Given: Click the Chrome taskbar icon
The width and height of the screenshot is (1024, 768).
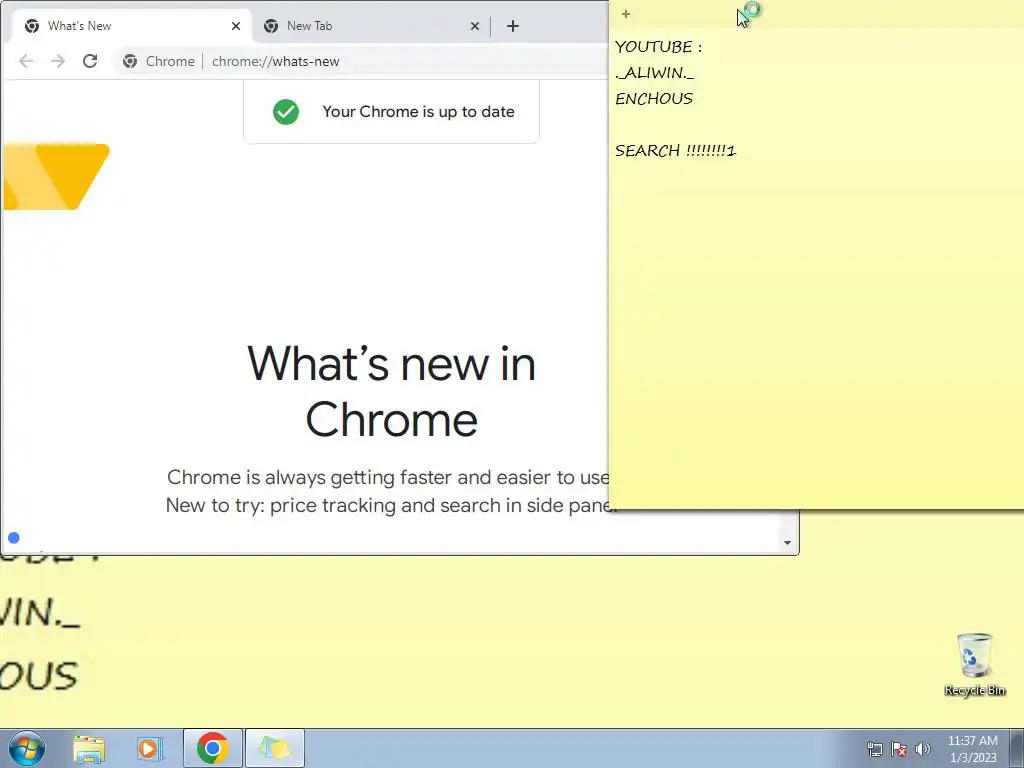Looking at the screenshot, I should [x=212, y=748].
